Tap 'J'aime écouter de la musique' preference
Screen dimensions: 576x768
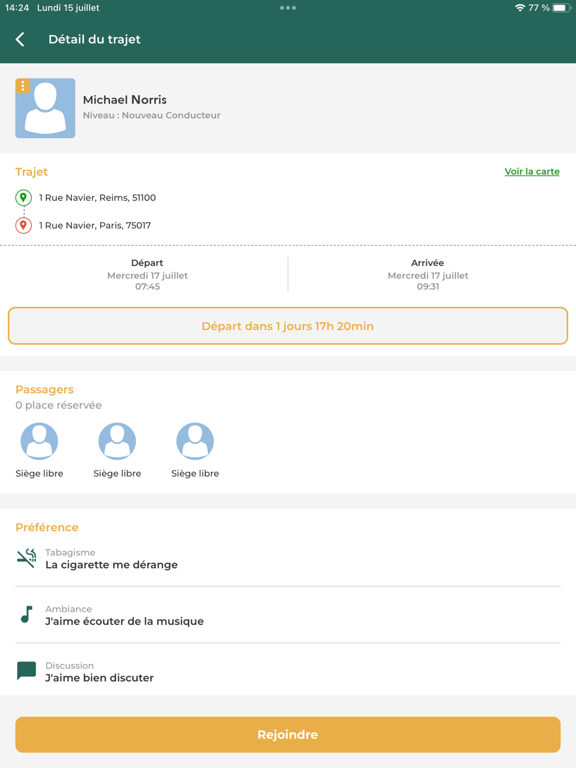[x=124, y=621]
